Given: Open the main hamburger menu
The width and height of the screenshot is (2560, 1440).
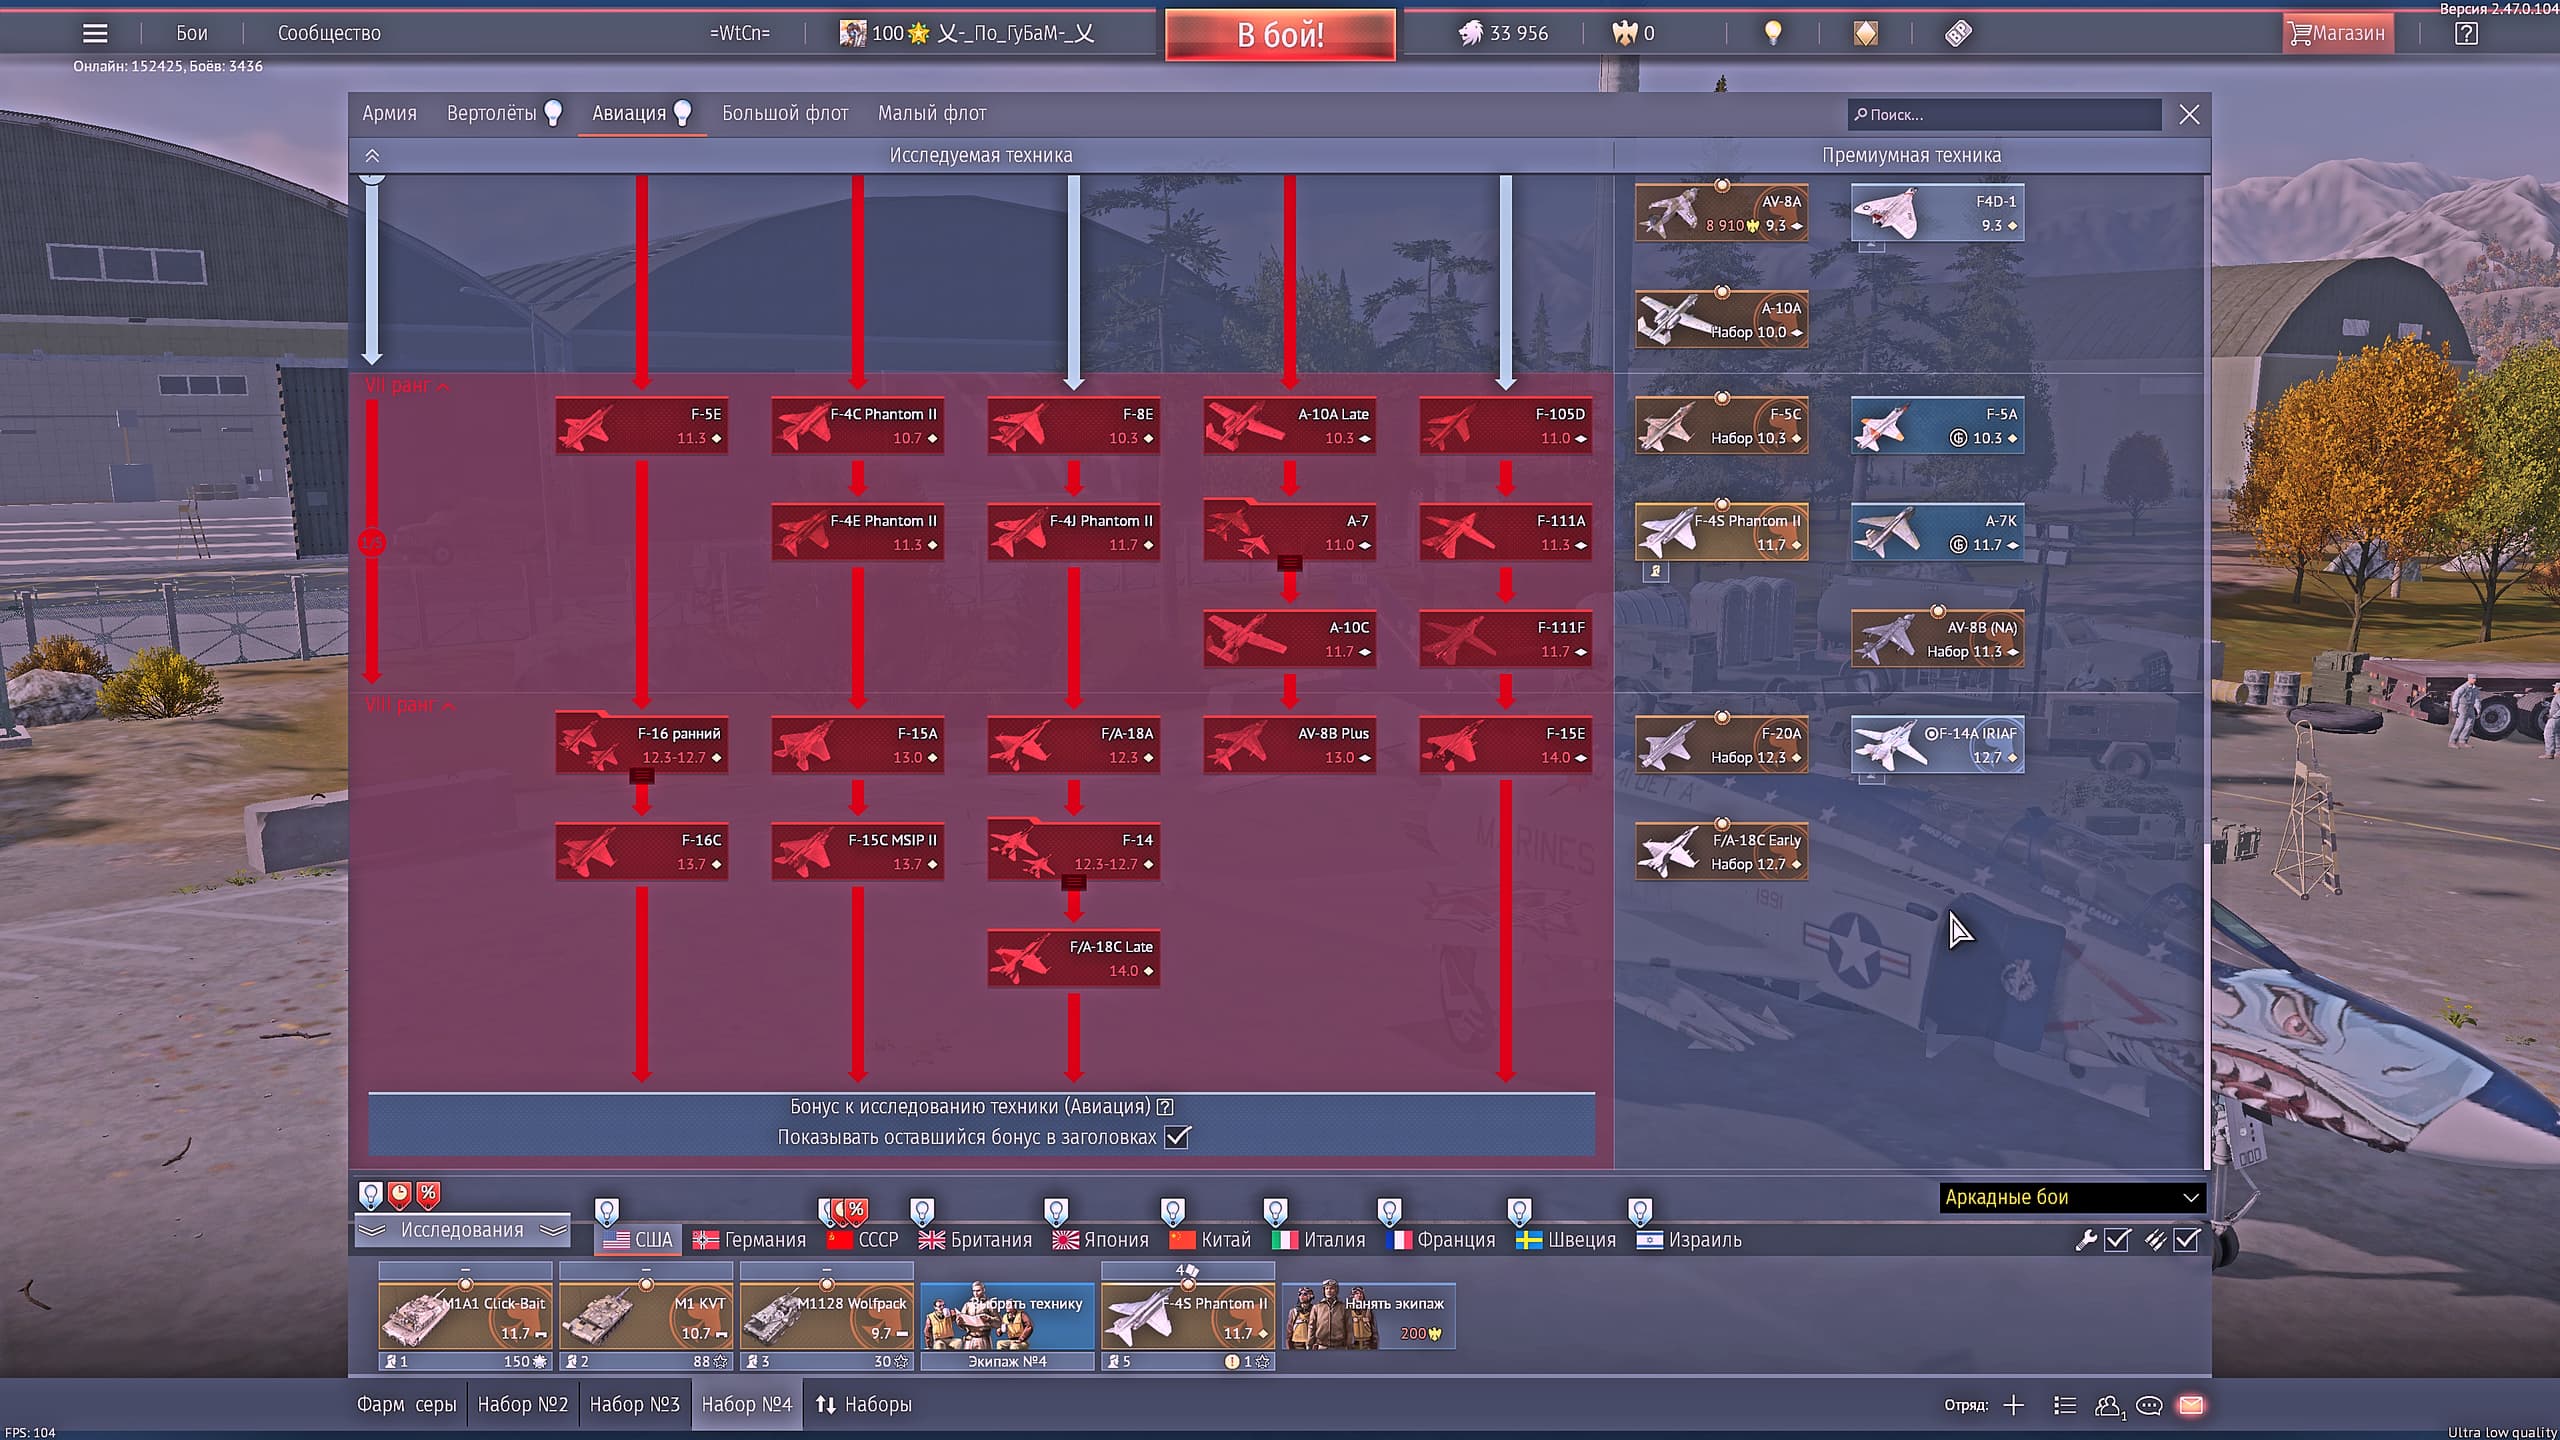Looking at the screenshot, I should click(95, 33).
